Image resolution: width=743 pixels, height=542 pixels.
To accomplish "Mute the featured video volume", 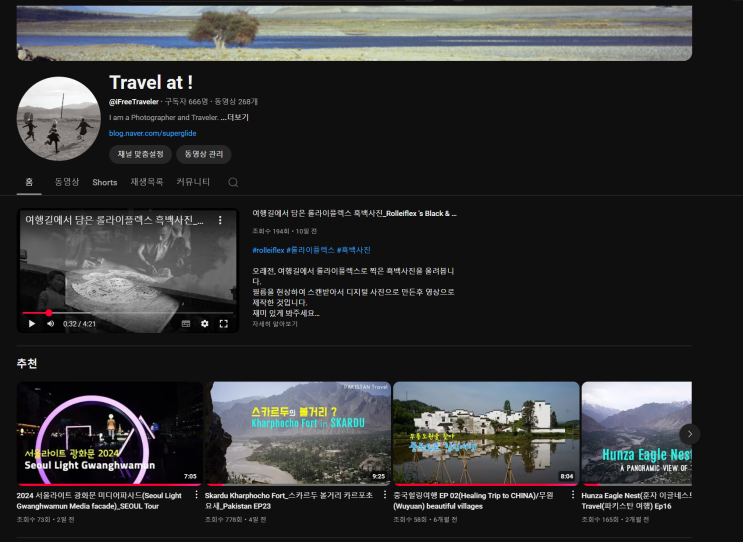I will tap(51, 324).
